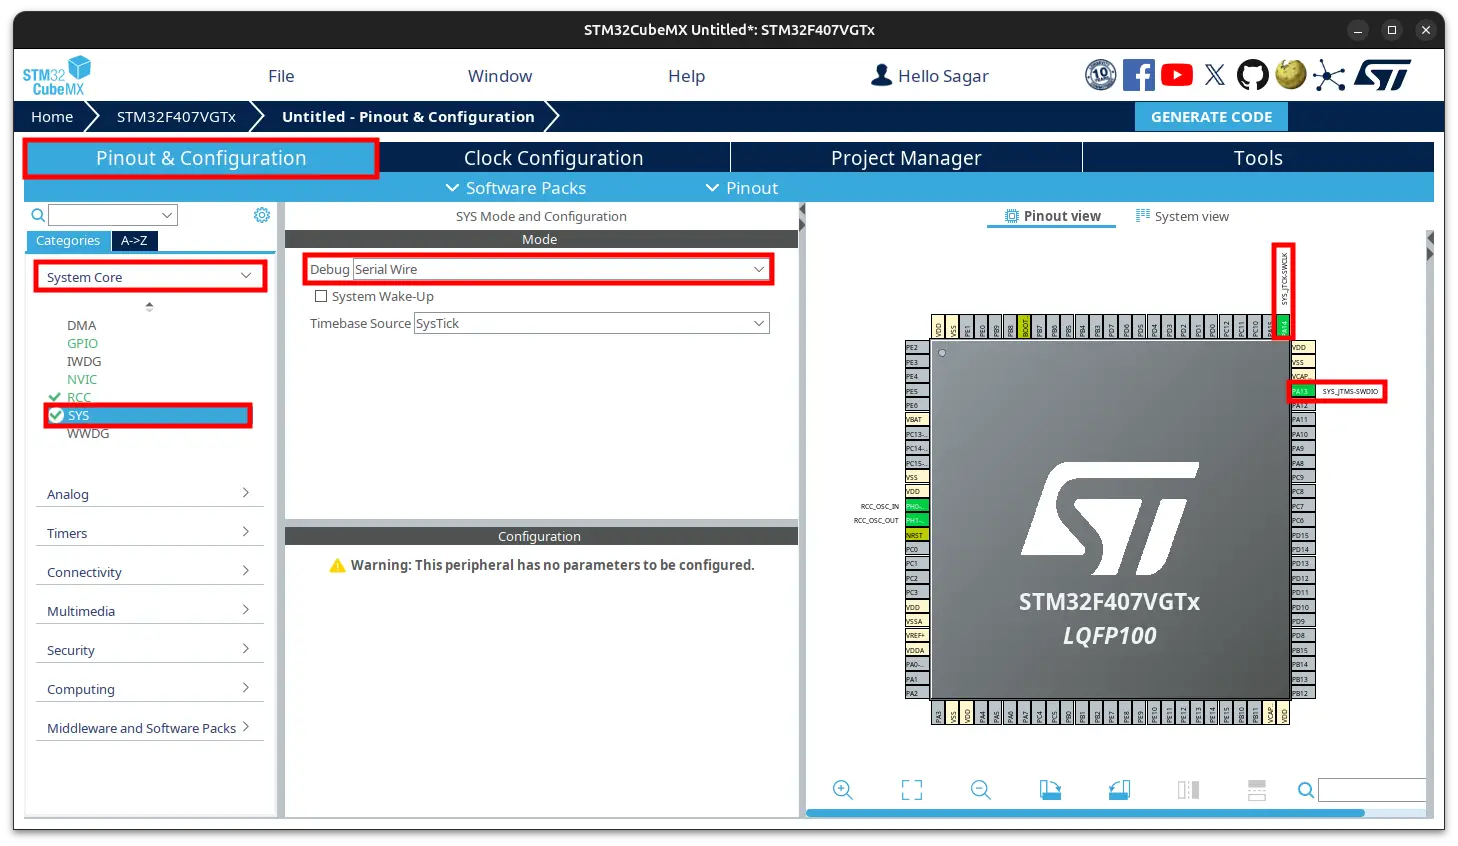Rotate the chip view counter-clockwise
This screenshot has height=846, width=1458.
[1119, 790]
